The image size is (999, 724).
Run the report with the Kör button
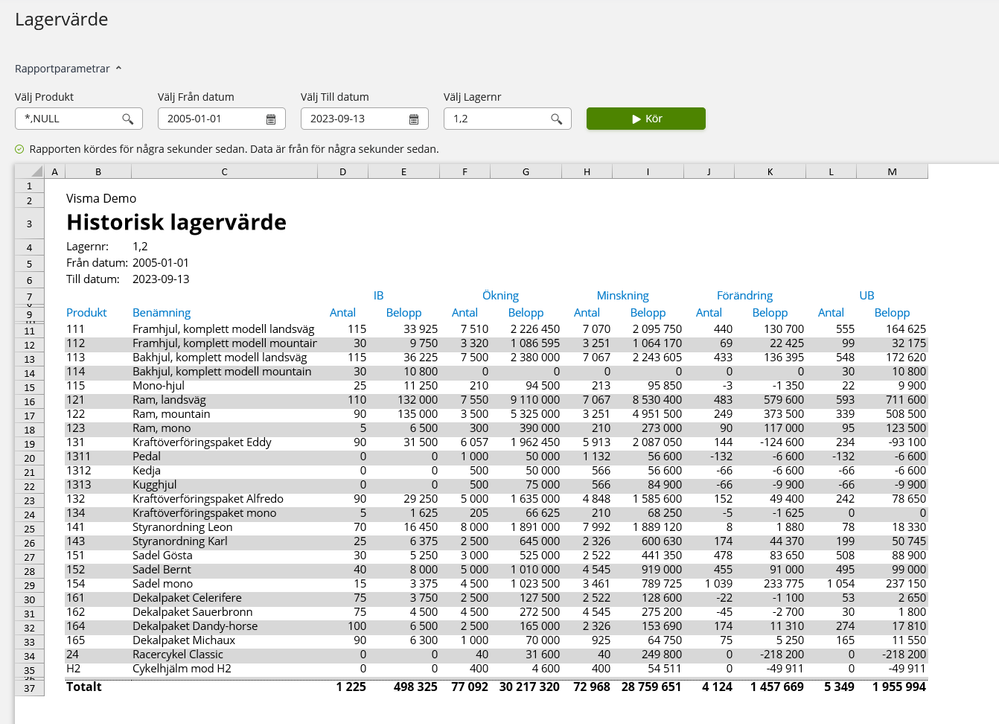pyautogui.click(x=646, y=119)
